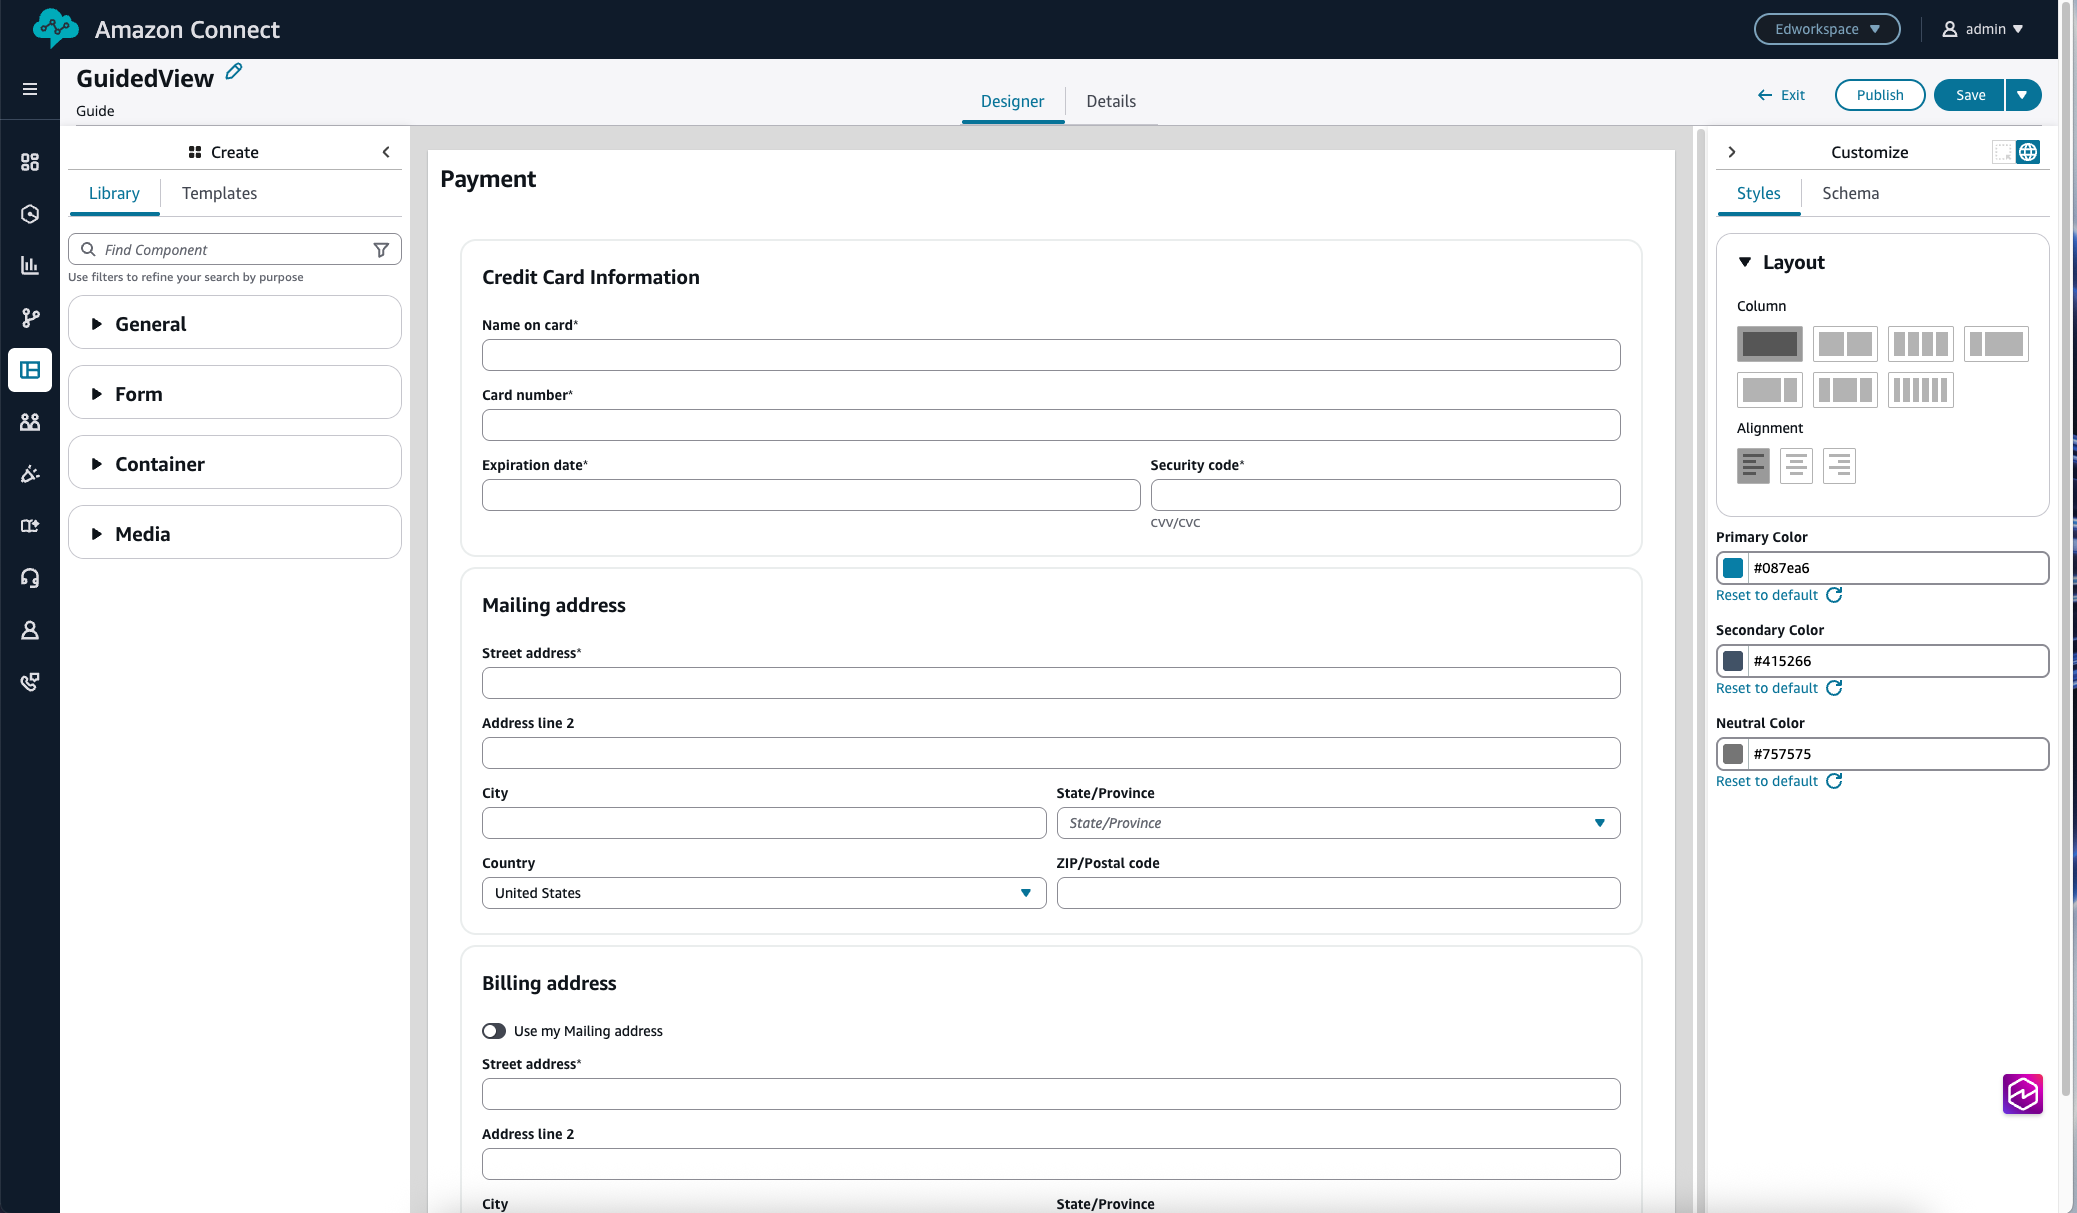
Task: Open the Country dropdown showing United States
Action: coord(1026,892)
